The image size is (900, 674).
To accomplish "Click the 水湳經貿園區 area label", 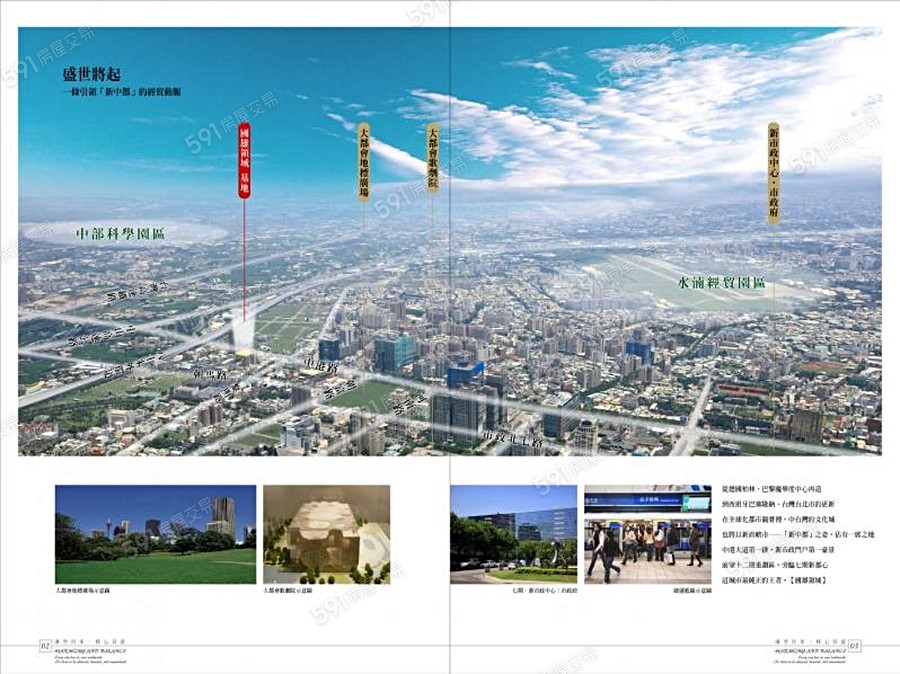I will click(x=721, y=283).
